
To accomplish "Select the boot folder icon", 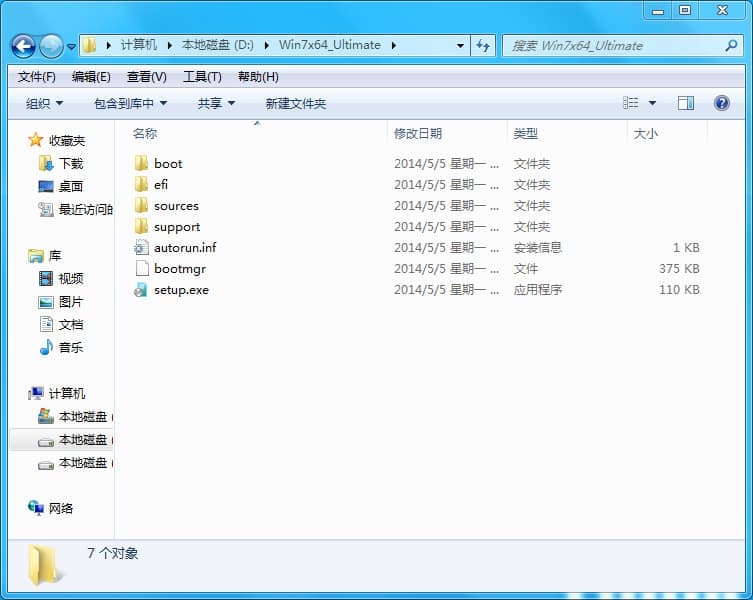I will pyautogui.click(x=141, y=163).
